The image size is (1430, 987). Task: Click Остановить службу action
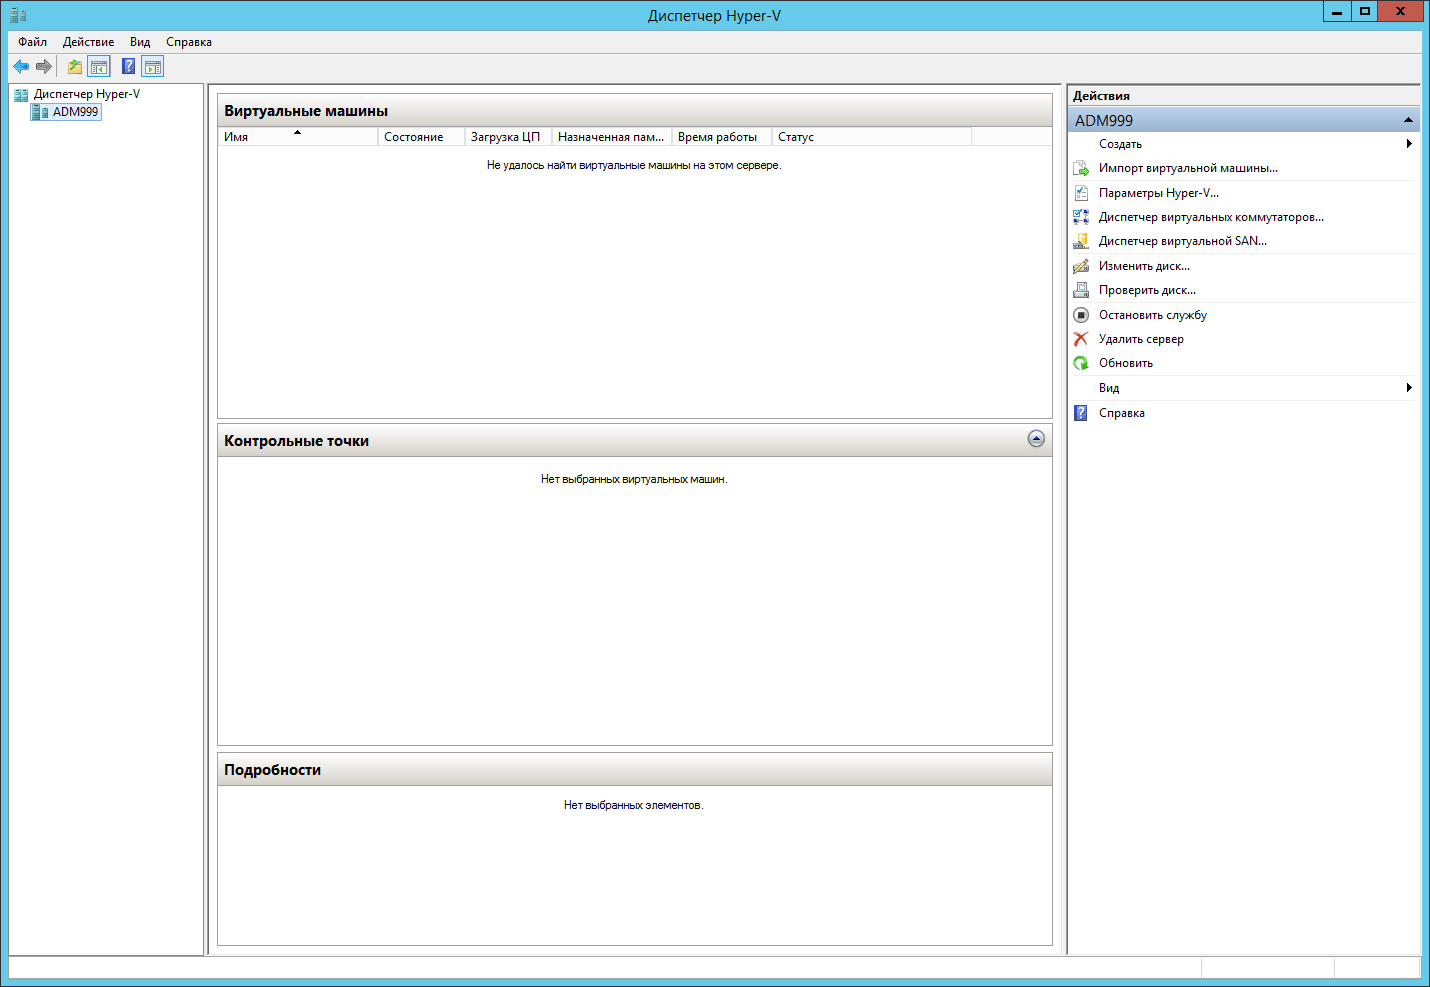tap(1153, 315)
